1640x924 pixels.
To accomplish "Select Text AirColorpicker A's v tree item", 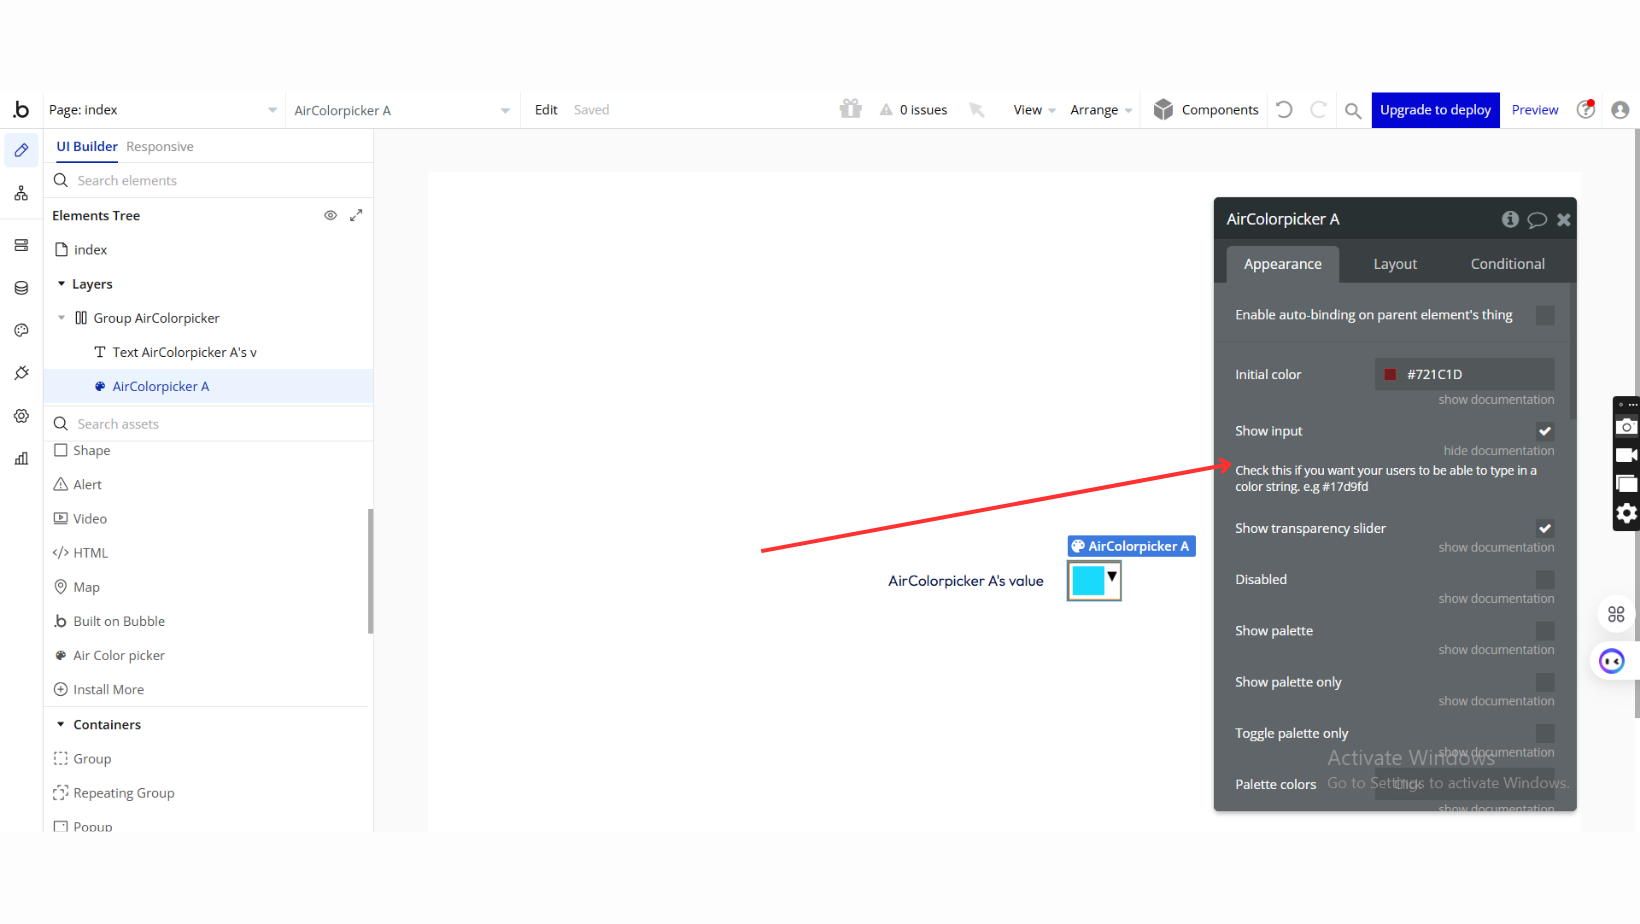I will (x=184, y=352).
